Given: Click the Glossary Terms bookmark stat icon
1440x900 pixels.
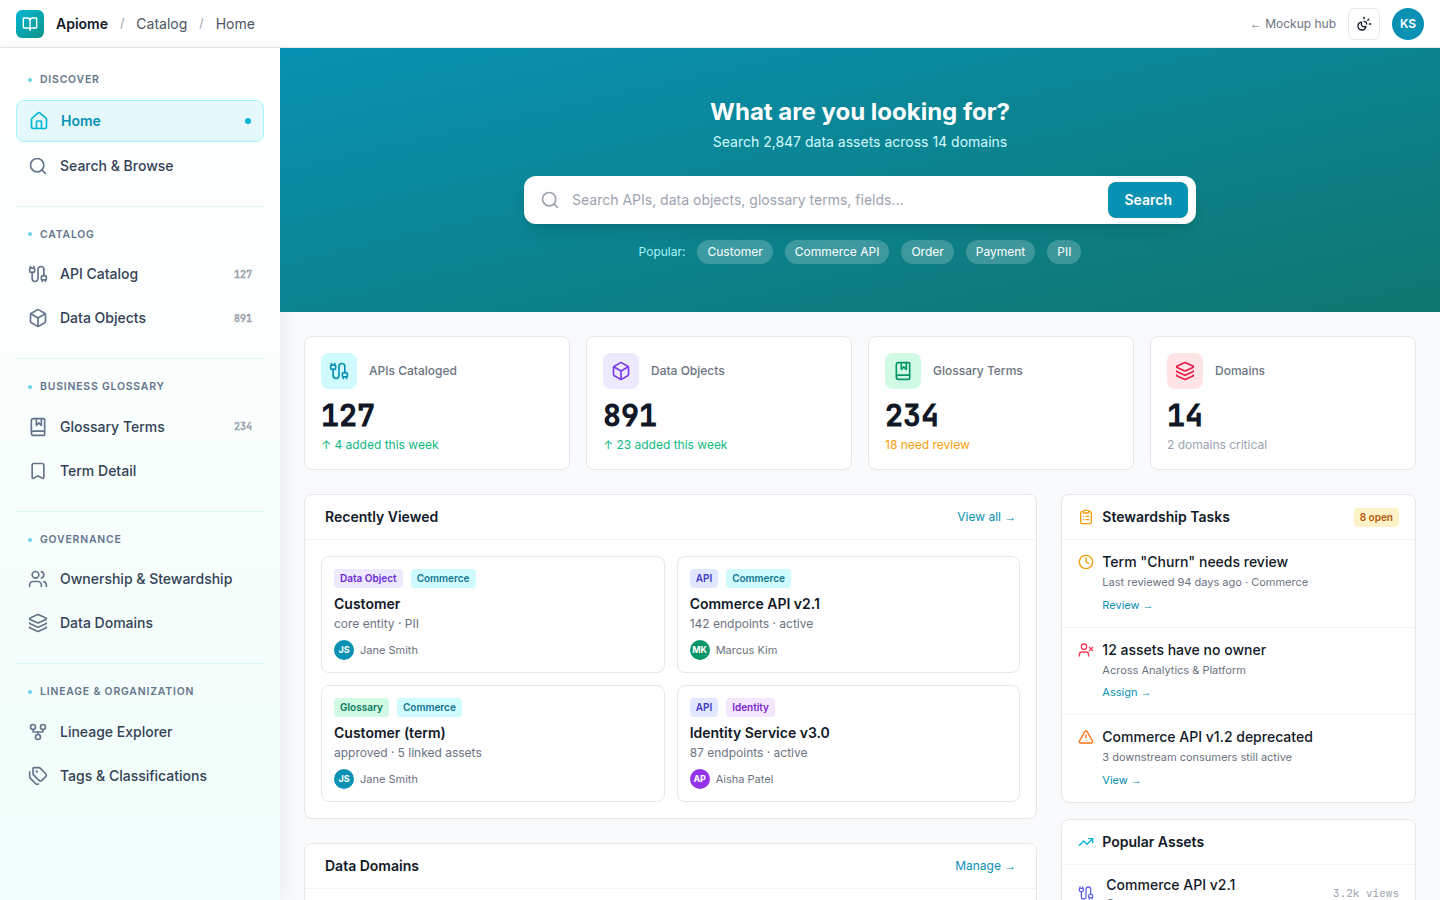Looking at the screenshot, I should (x=903, y=371).
